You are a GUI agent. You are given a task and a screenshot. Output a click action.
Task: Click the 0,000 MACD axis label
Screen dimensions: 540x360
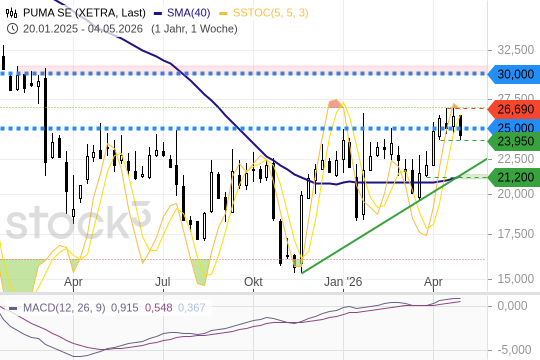(x=512, y=306)
